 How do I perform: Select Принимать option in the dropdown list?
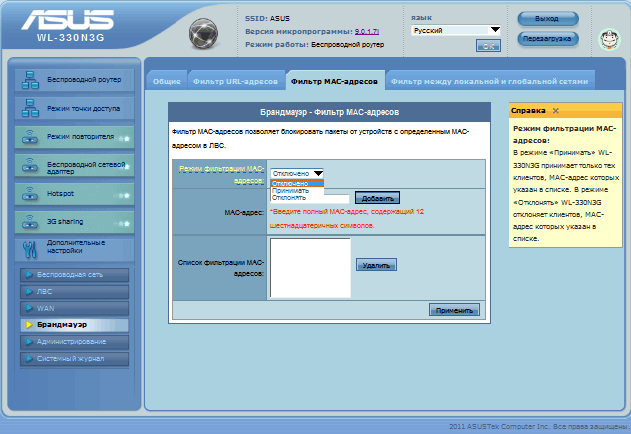[x=291, y=190]
